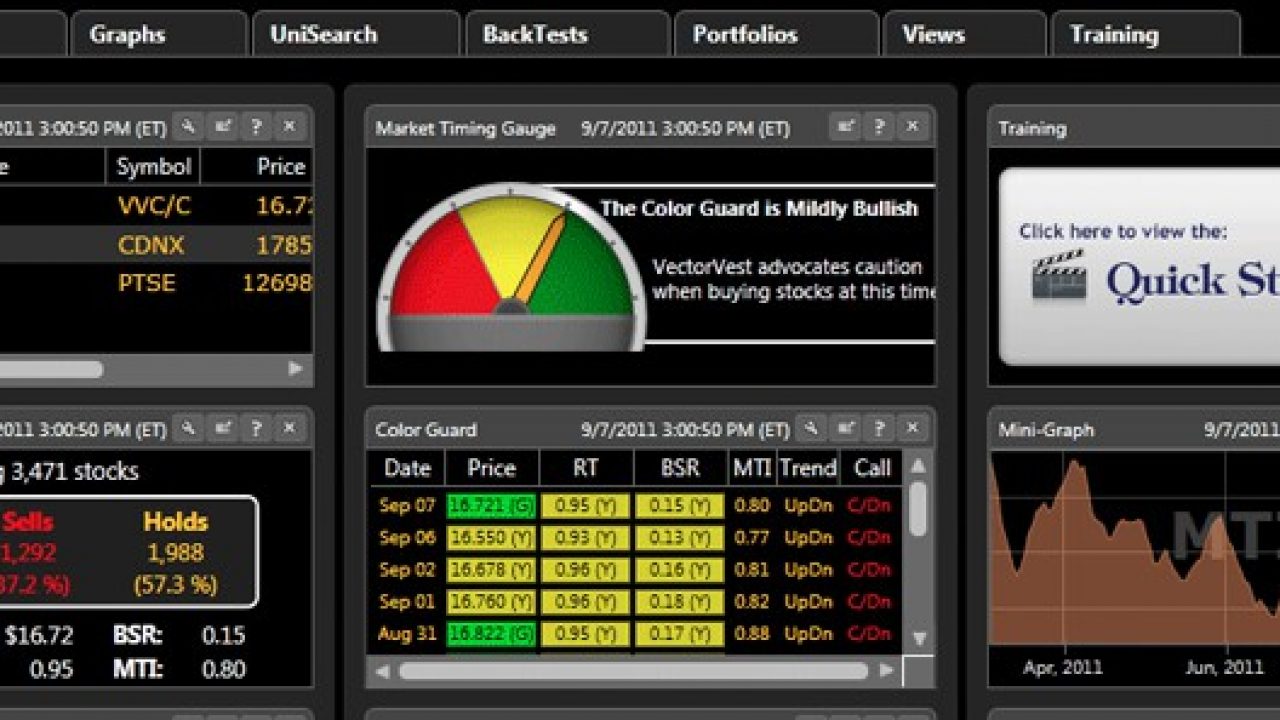Click the Market Timing gauge dial

pos(511,267)
